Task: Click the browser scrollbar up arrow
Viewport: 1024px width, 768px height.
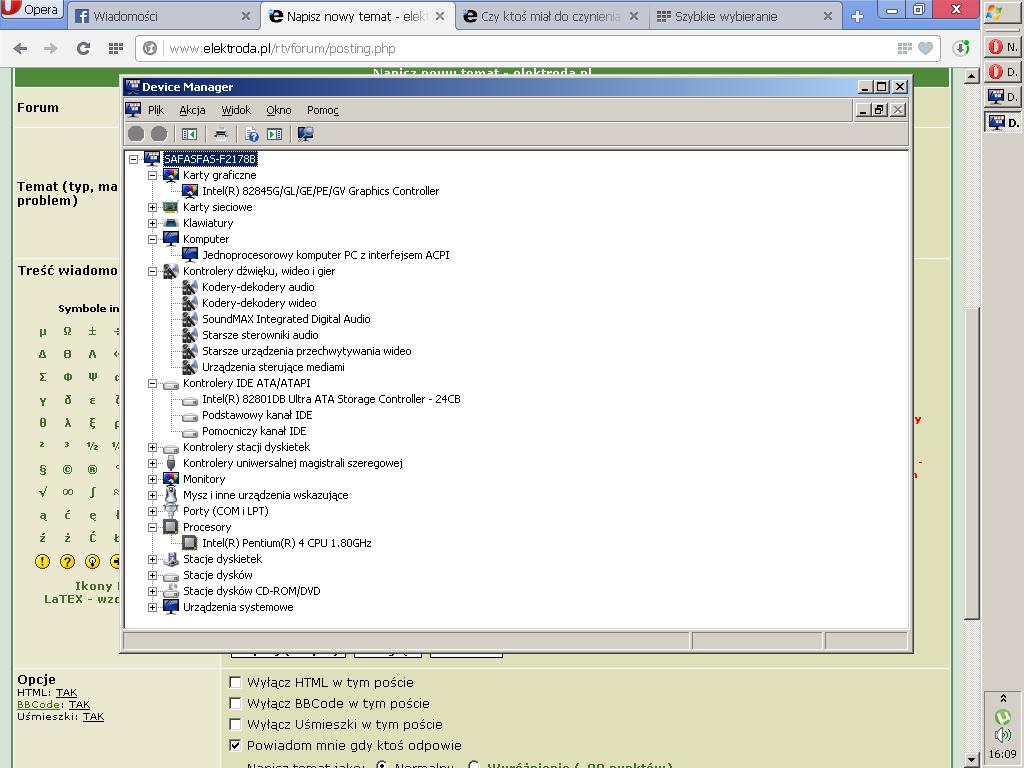Action: (x=972, y=76)
